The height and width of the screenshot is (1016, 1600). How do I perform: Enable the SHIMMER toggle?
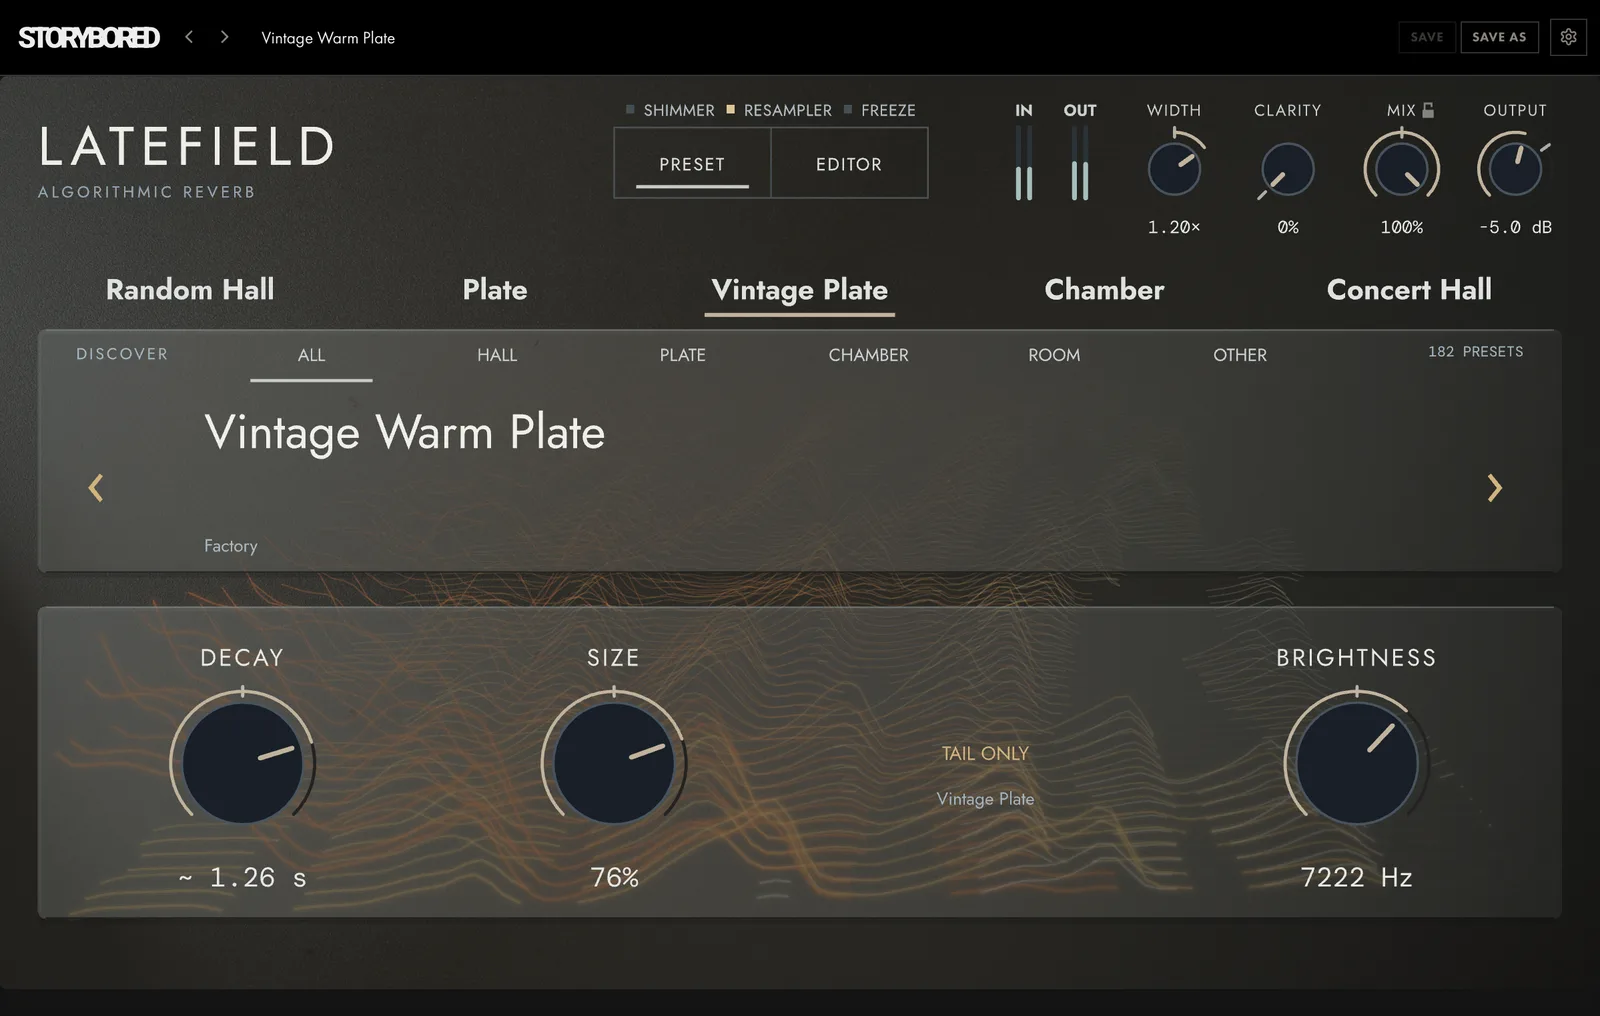point(670,110)
